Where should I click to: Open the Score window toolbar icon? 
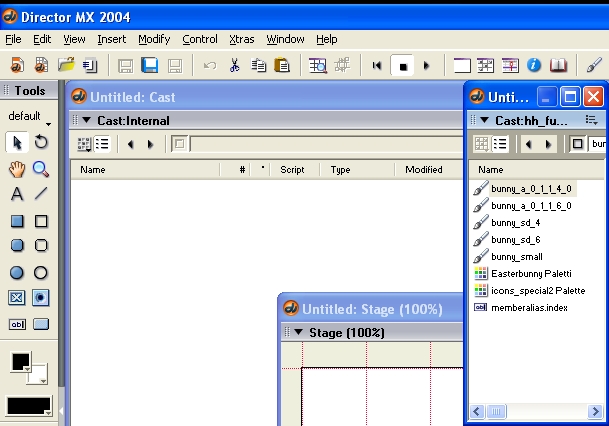pyautogui.click(x=510, y=65)
